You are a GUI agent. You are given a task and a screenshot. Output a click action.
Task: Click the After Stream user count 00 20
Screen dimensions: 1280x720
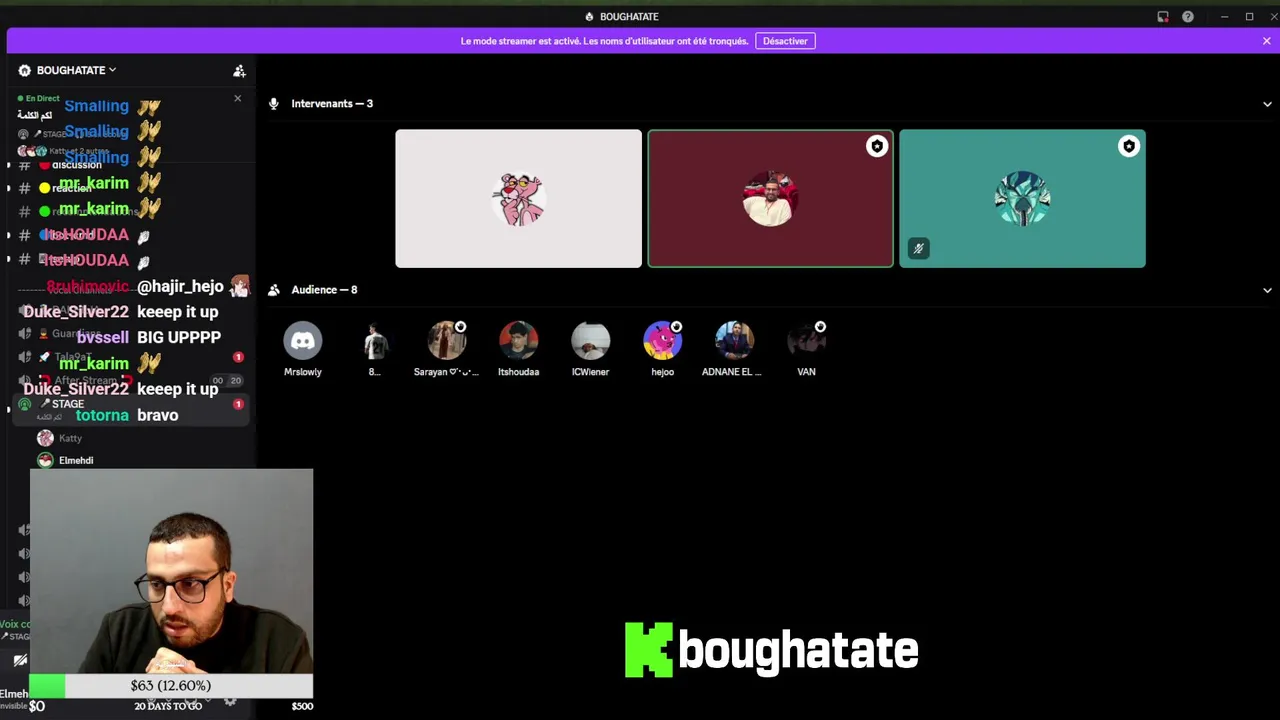[x=227, y=381]
